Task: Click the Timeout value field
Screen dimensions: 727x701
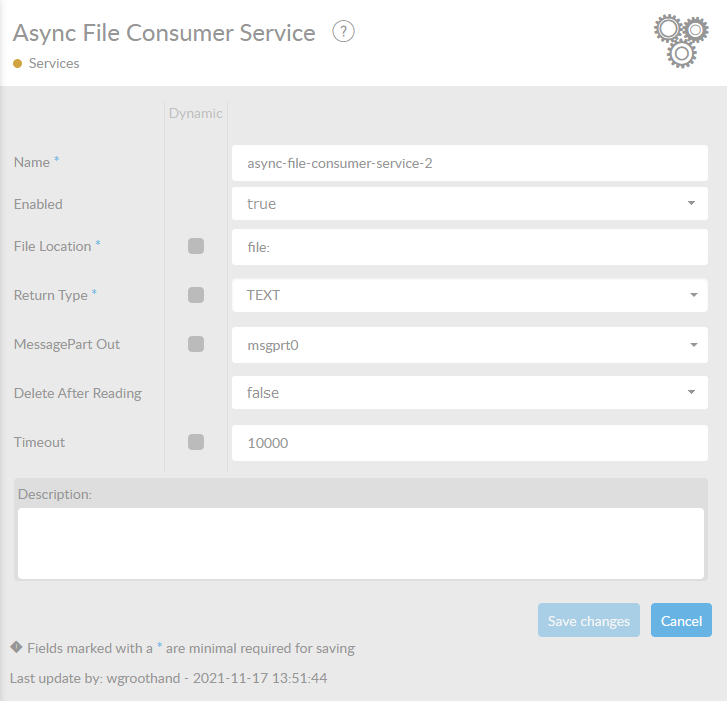Action: (x=470, y=443)
